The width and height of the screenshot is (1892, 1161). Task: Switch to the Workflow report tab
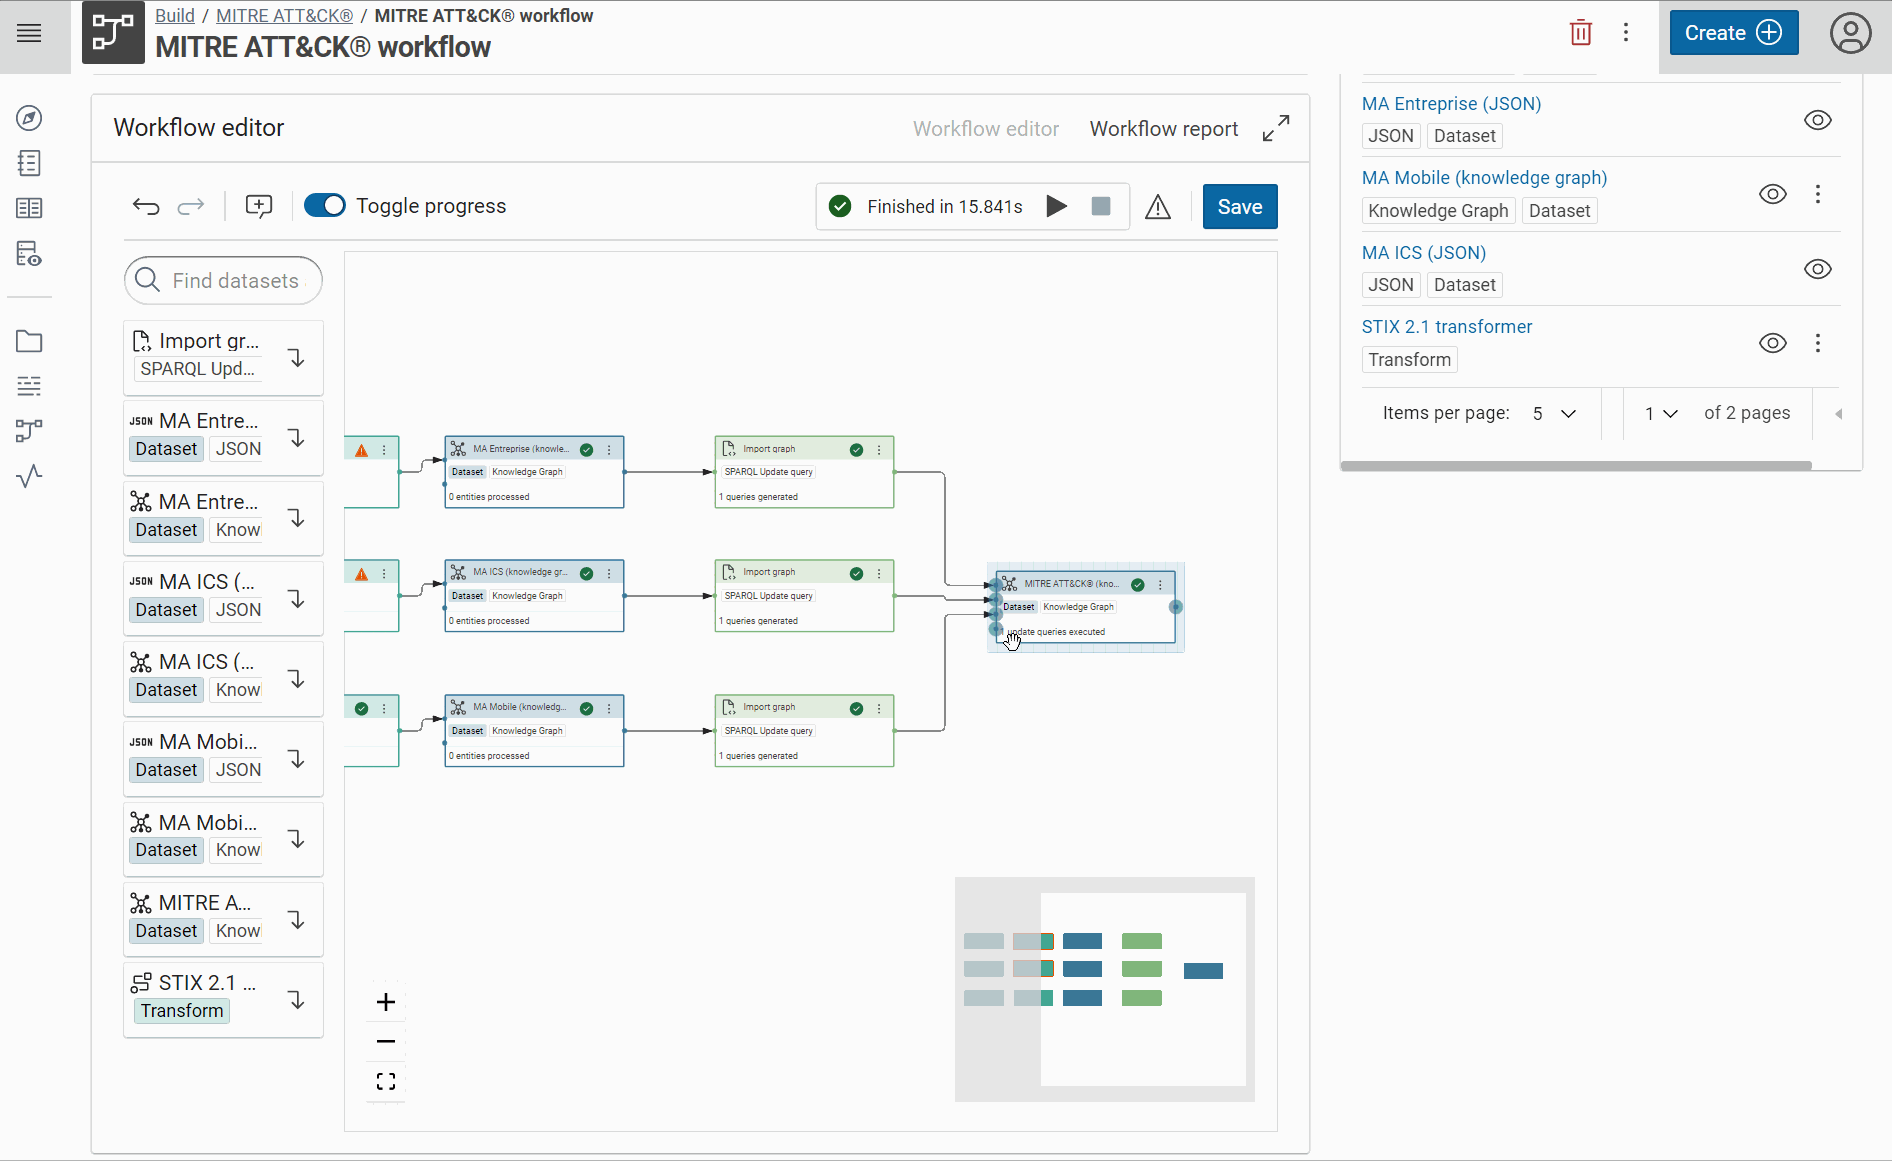(x=1163, y=129)
